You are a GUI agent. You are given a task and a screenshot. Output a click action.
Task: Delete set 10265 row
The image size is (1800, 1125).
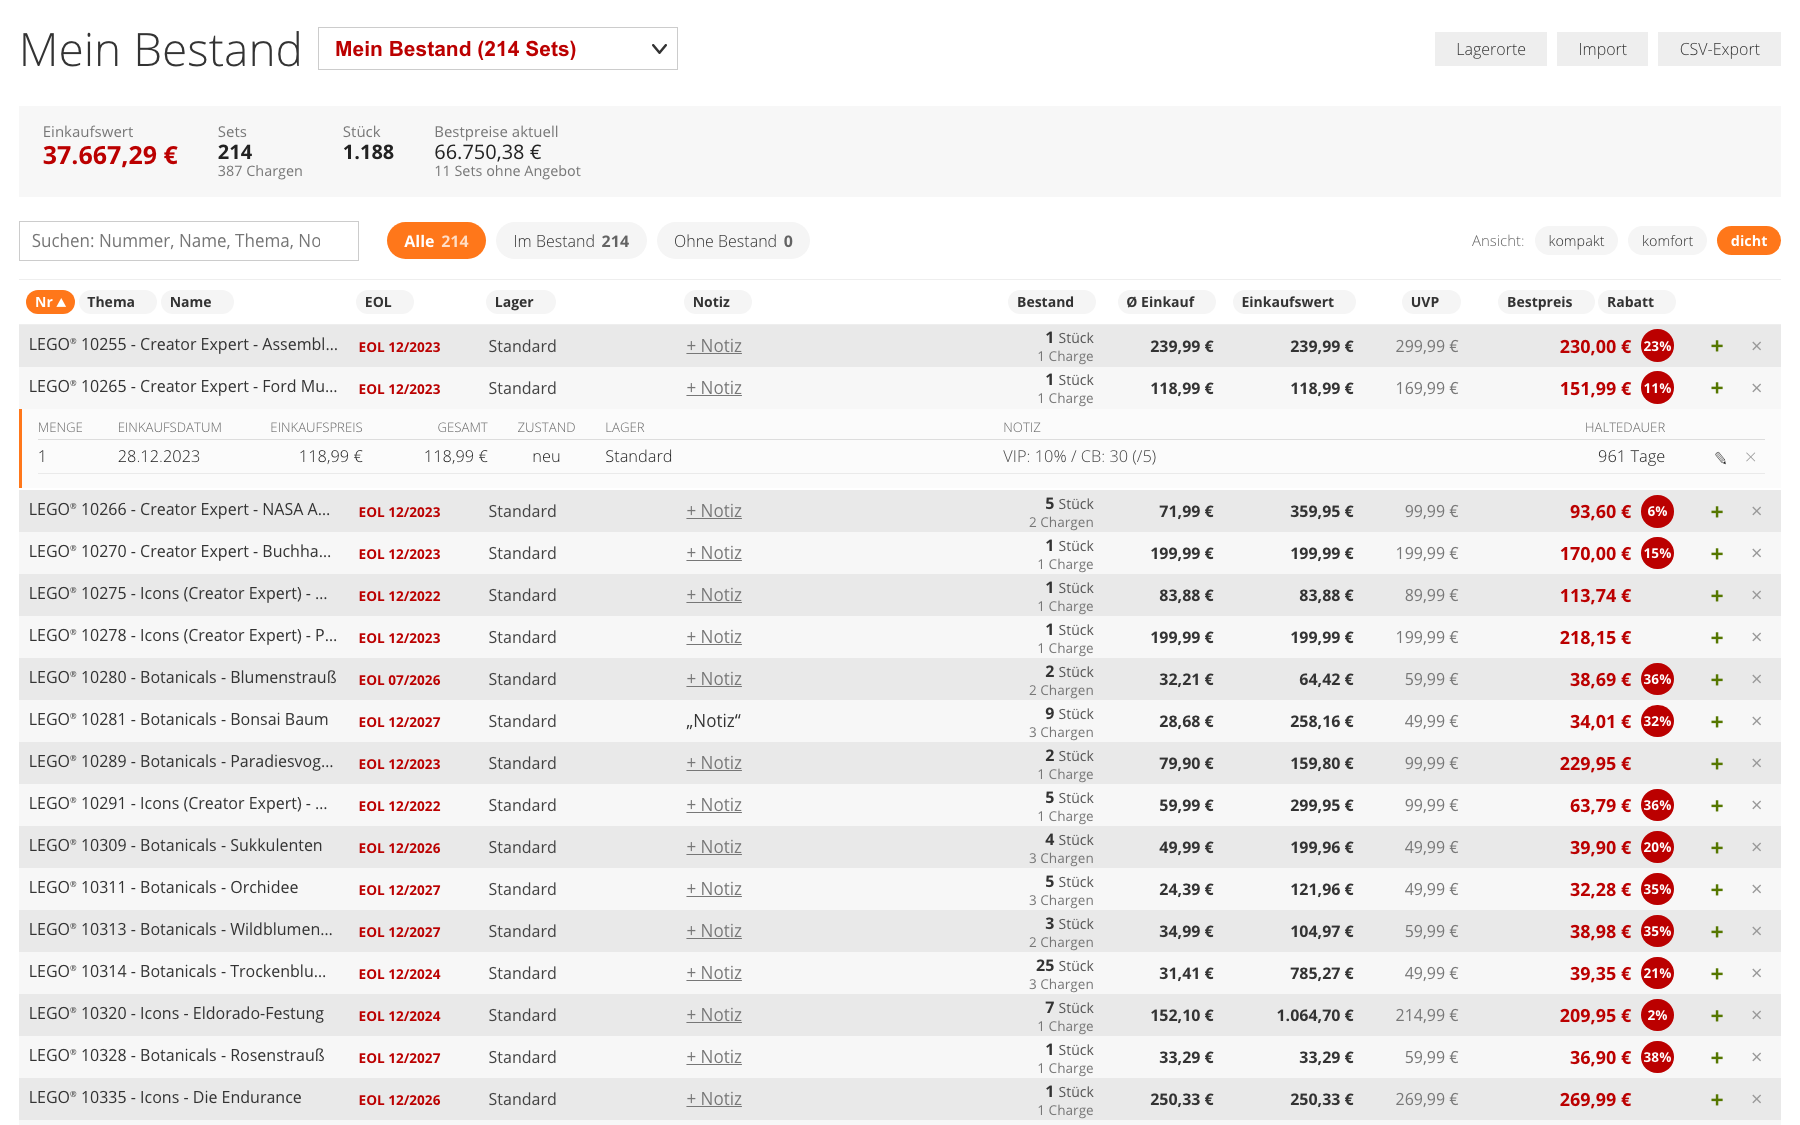click(1757, 388)
